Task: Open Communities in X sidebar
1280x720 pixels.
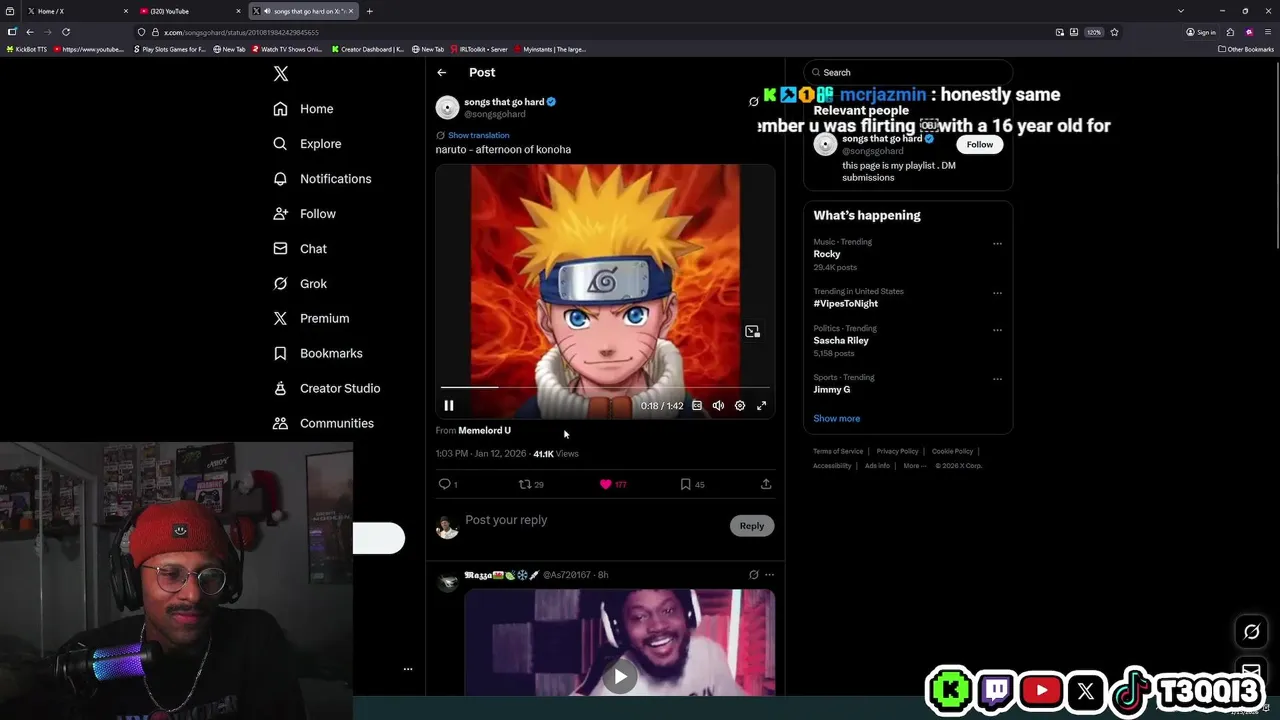Action: [324, 423]
